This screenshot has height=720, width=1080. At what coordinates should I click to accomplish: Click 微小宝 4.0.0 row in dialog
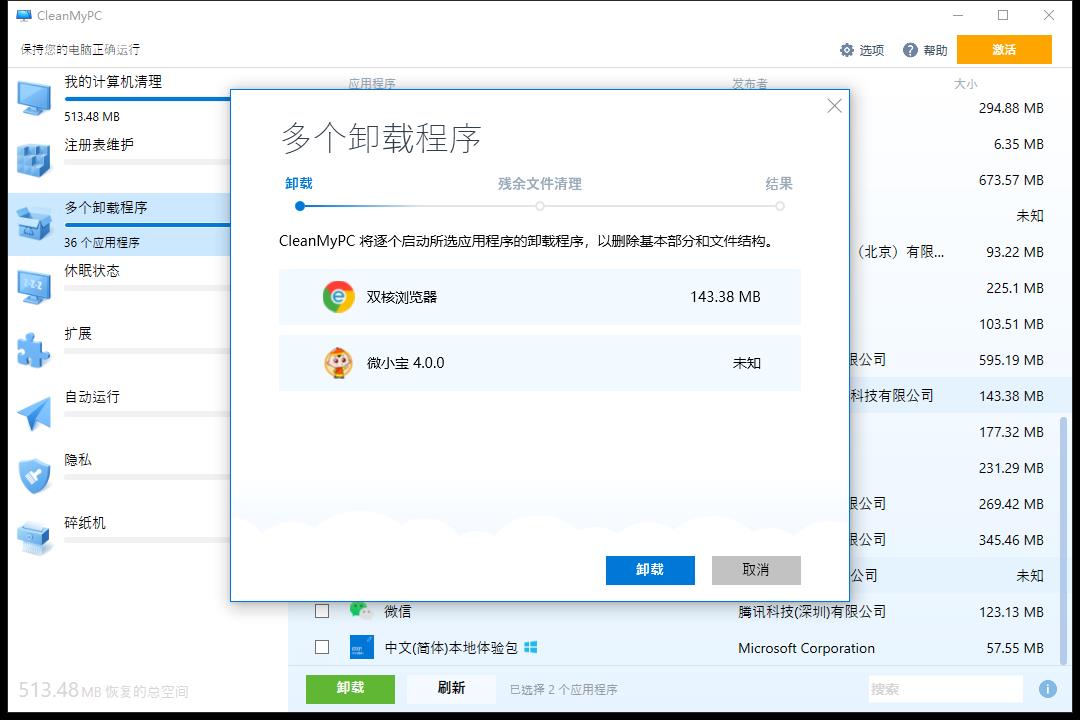[x=539, y=363]
